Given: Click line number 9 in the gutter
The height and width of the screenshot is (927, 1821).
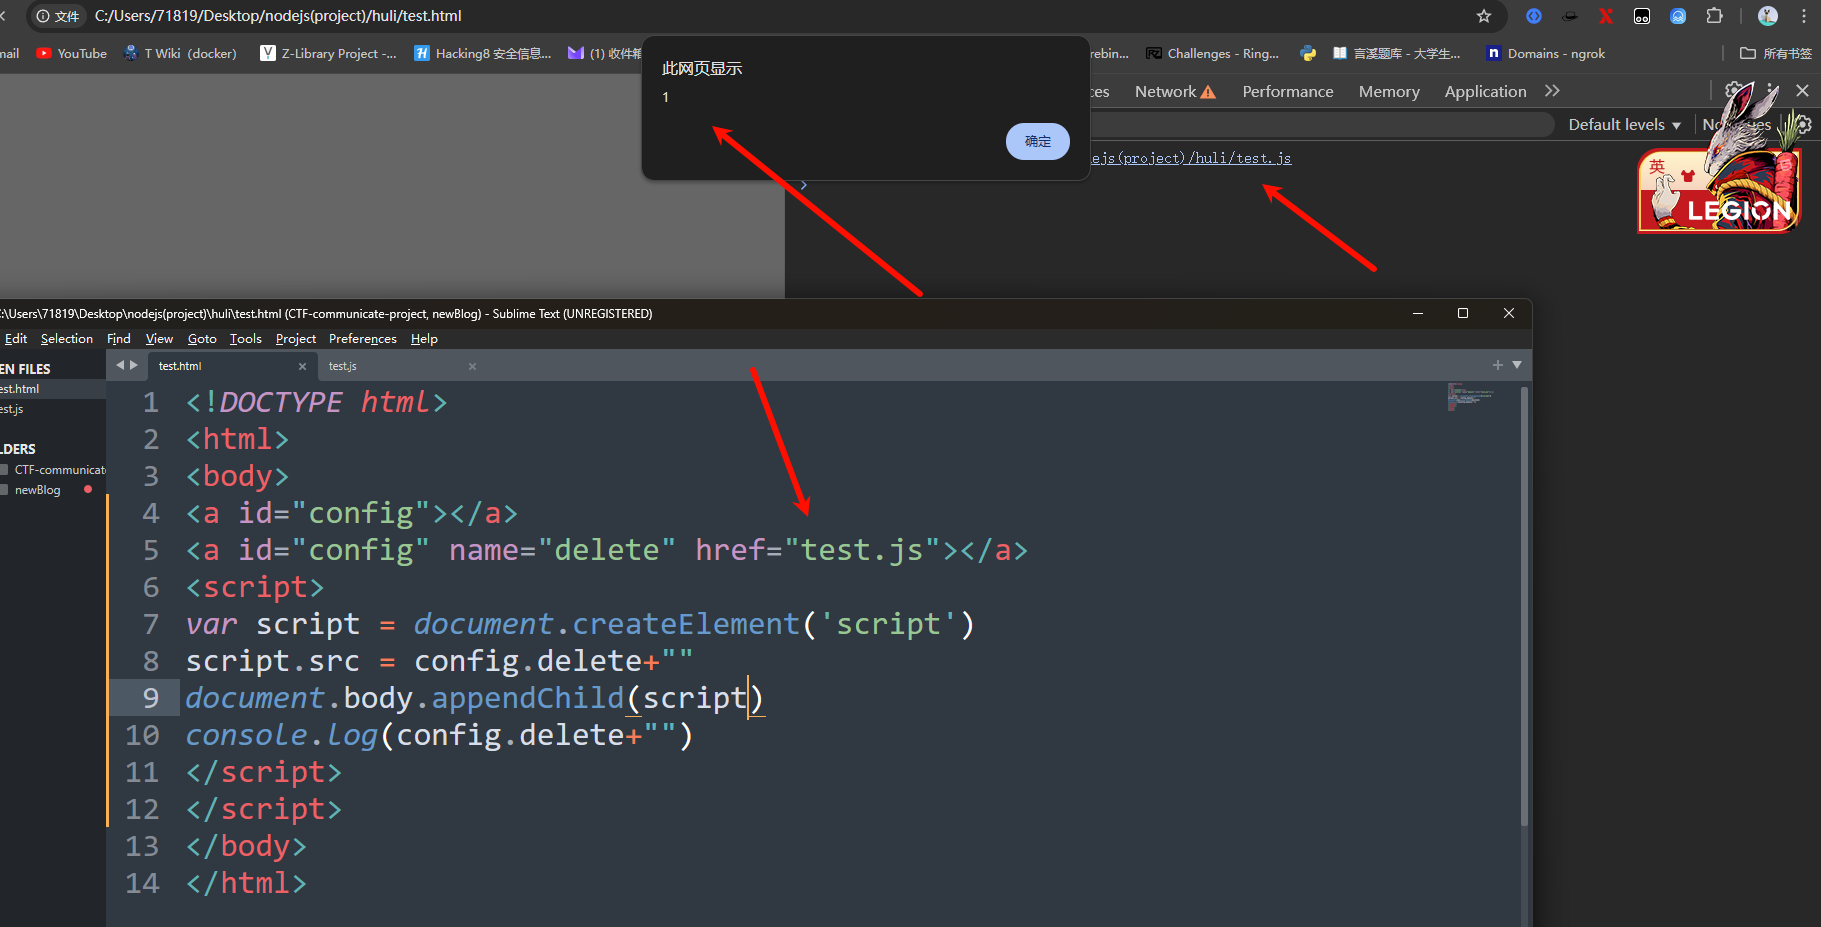Looking at the screenshot, I should pyautogui.click(x=150, y=698).
